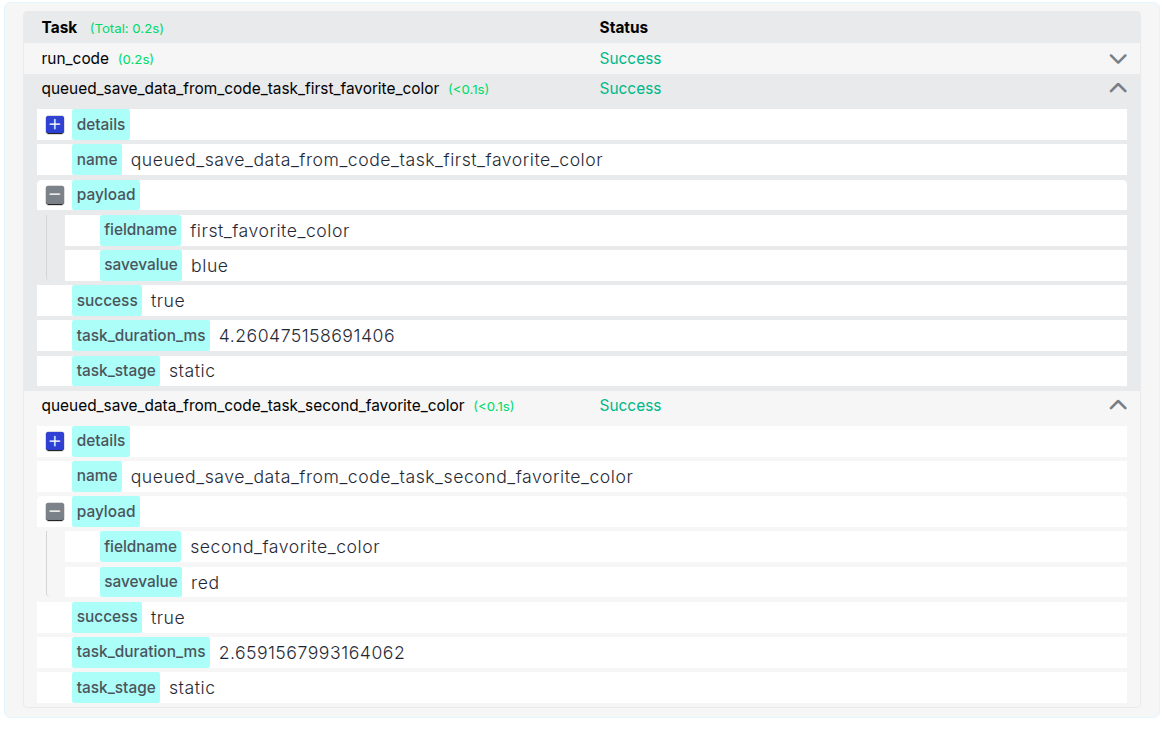The image size is (1163, 745).
Task: Click the Success status of run_code
Action: click(x=630, y=59)
